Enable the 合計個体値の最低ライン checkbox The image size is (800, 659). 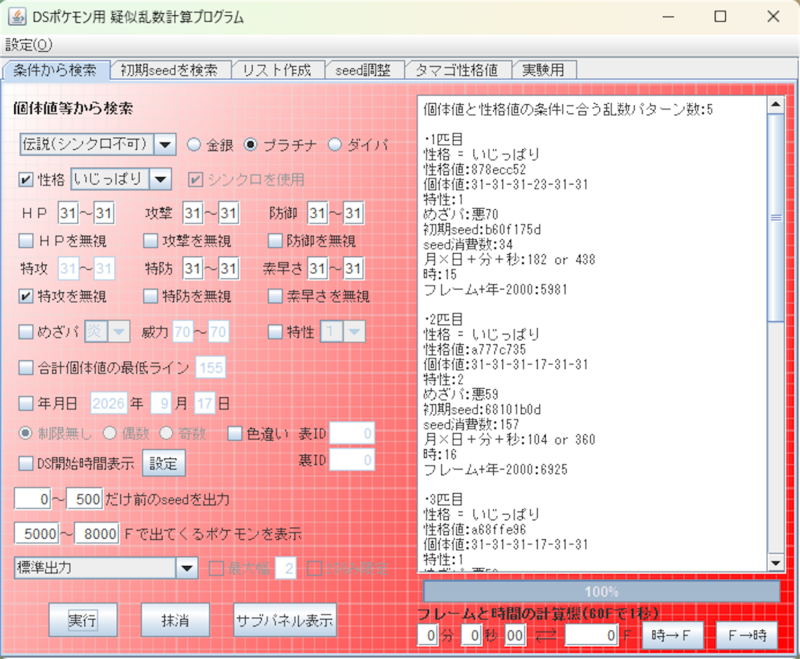pos(26,368)
